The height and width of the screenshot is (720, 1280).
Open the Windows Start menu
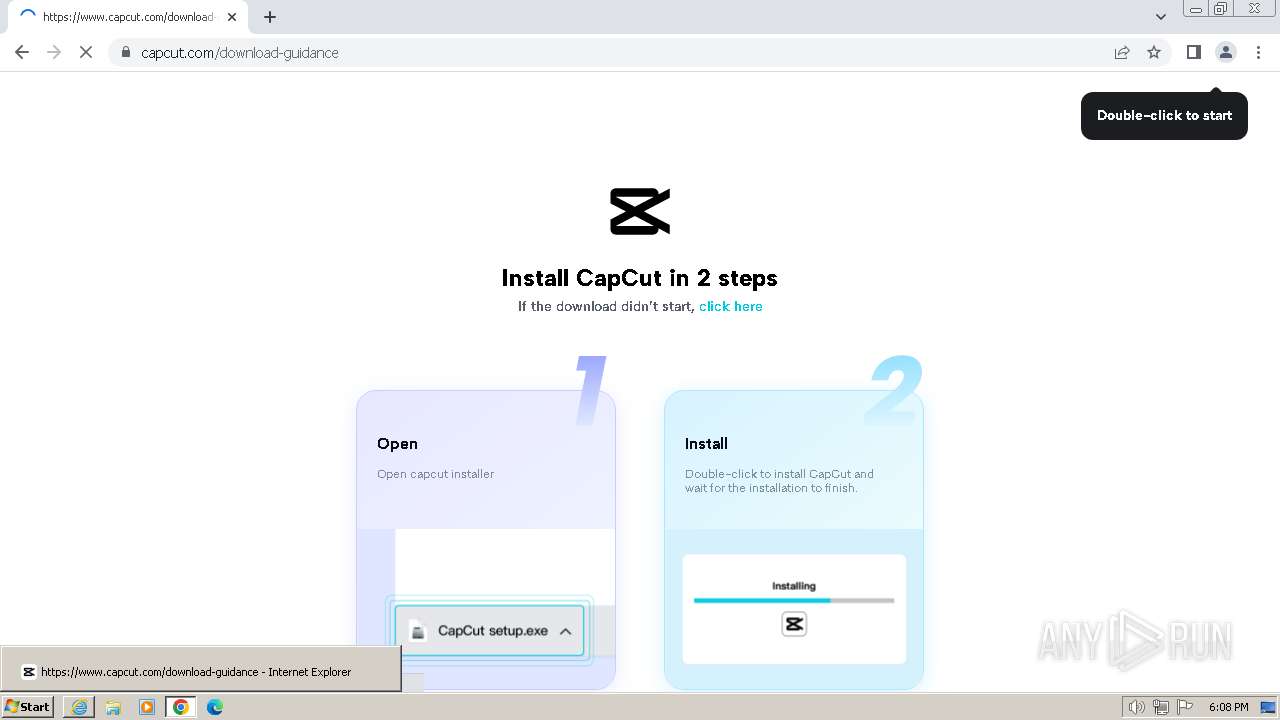click(28, 707)
